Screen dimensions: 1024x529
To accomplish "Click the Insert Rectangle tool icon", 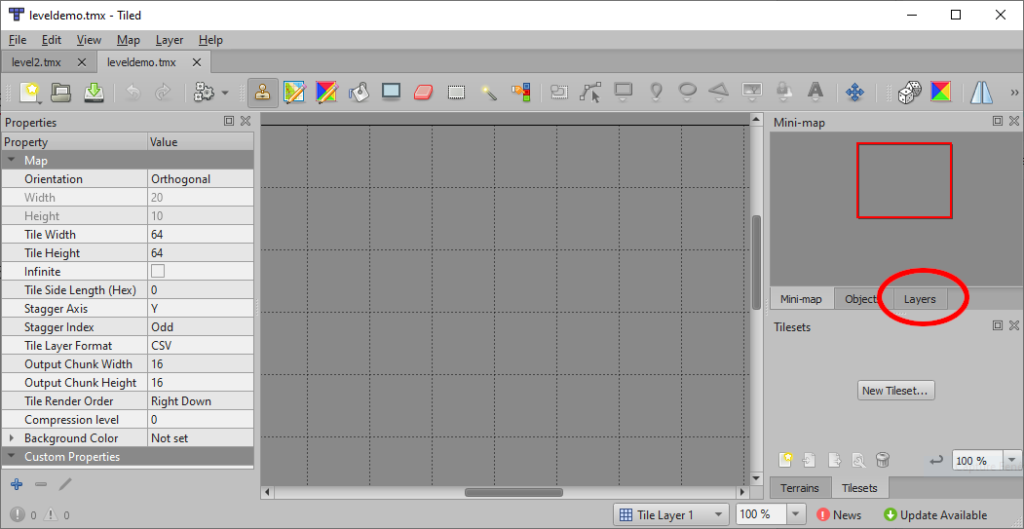I will tap(623, 93).
